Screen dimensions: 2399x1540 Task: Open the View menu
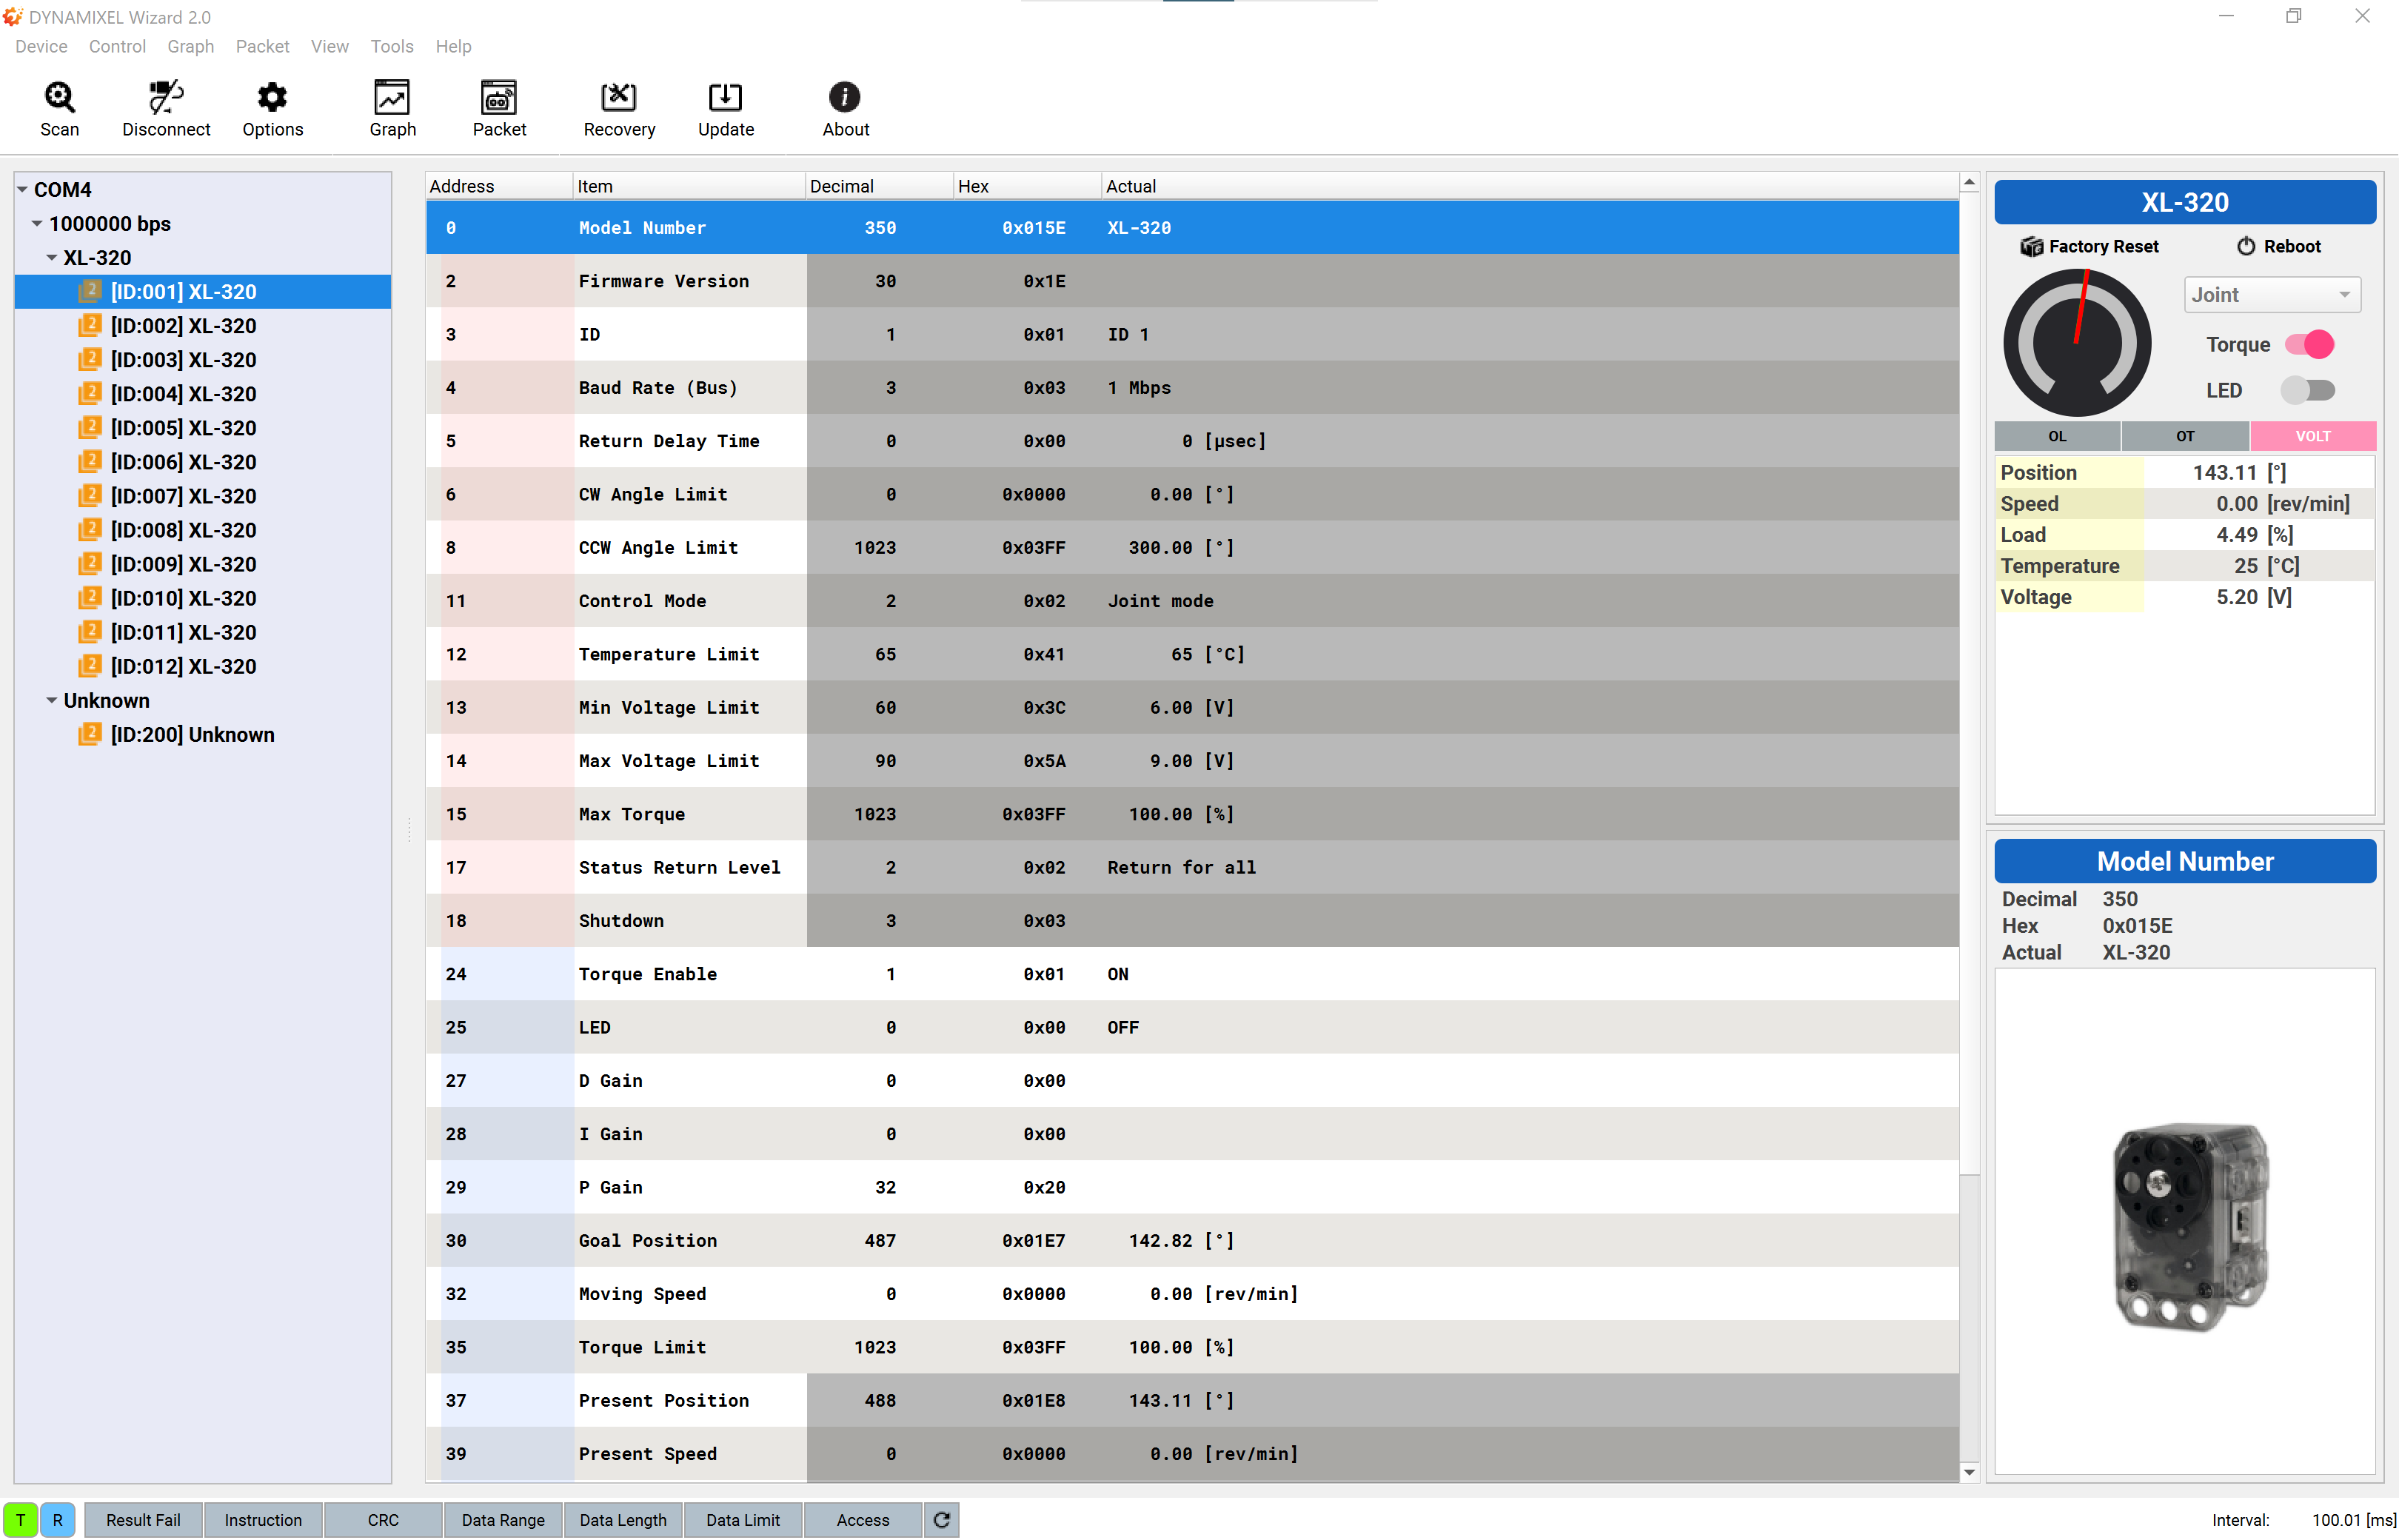(329, 46)
